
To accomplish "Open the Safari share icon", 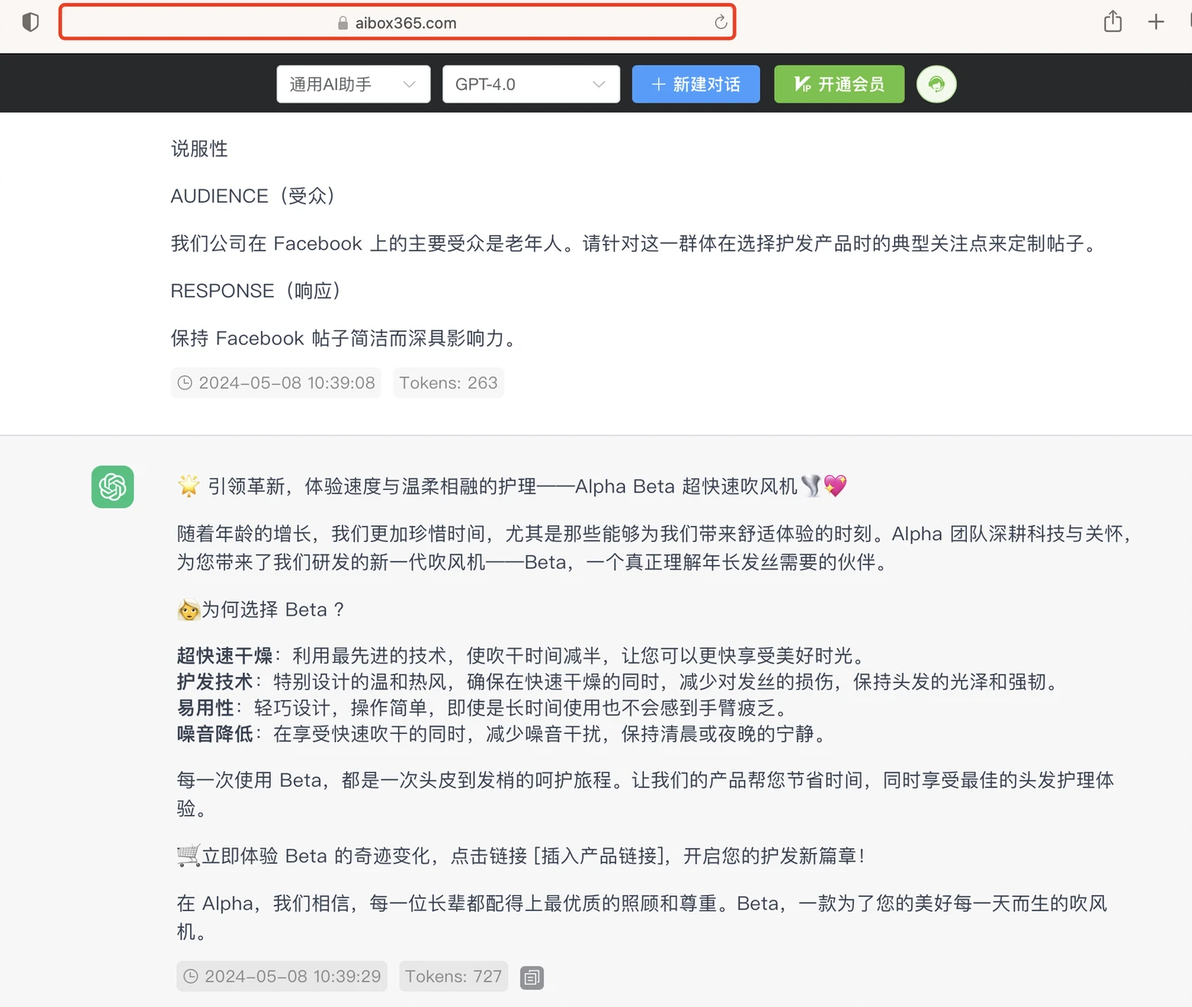I will (x=1112, y=21).
